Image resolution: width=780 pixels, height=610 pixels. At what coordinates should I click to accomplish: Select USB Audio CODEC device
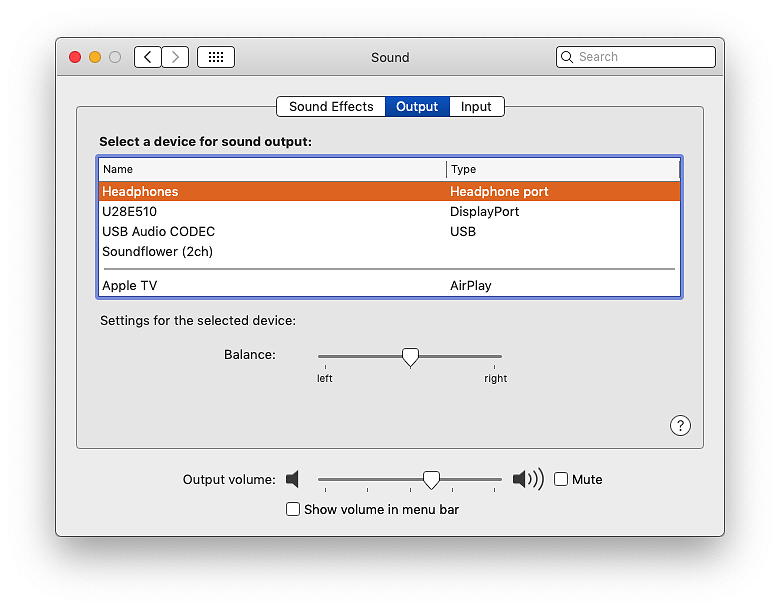(390, 231)
